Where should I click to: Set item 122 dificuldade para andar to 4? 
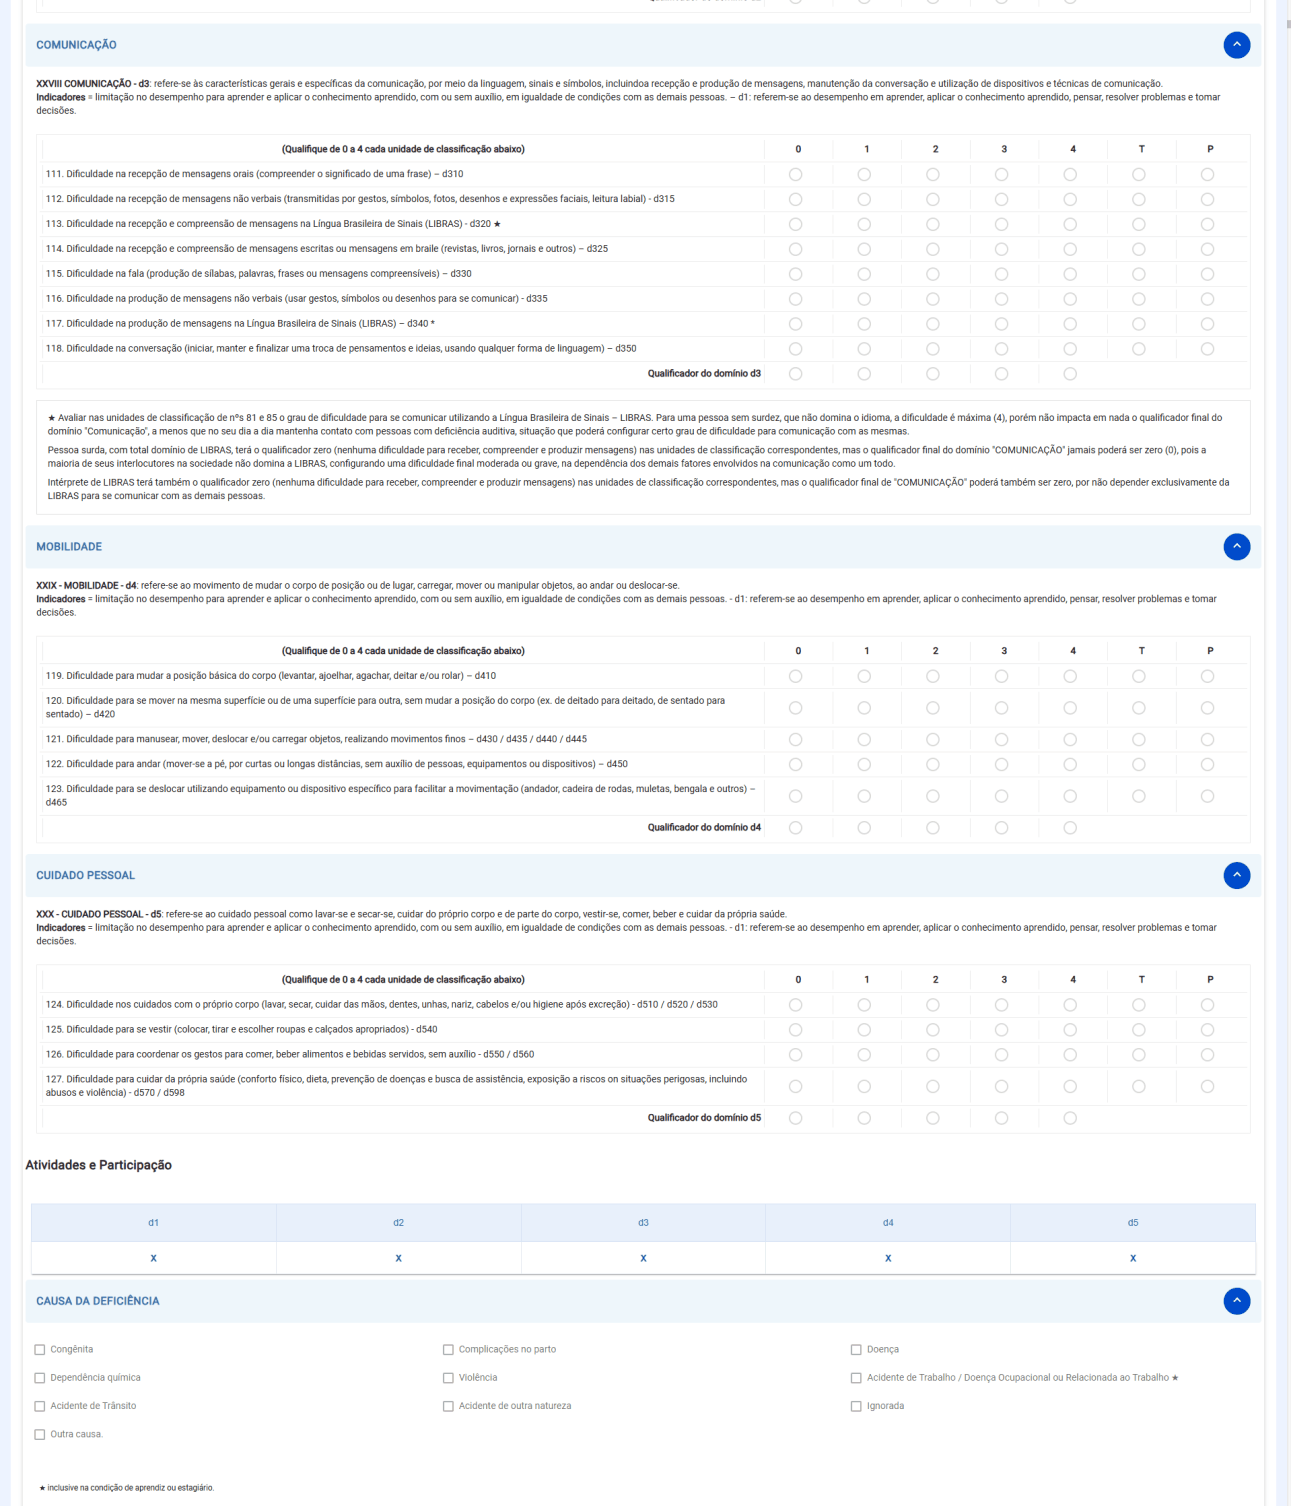pyautogui.click(x=1070, y=765)
